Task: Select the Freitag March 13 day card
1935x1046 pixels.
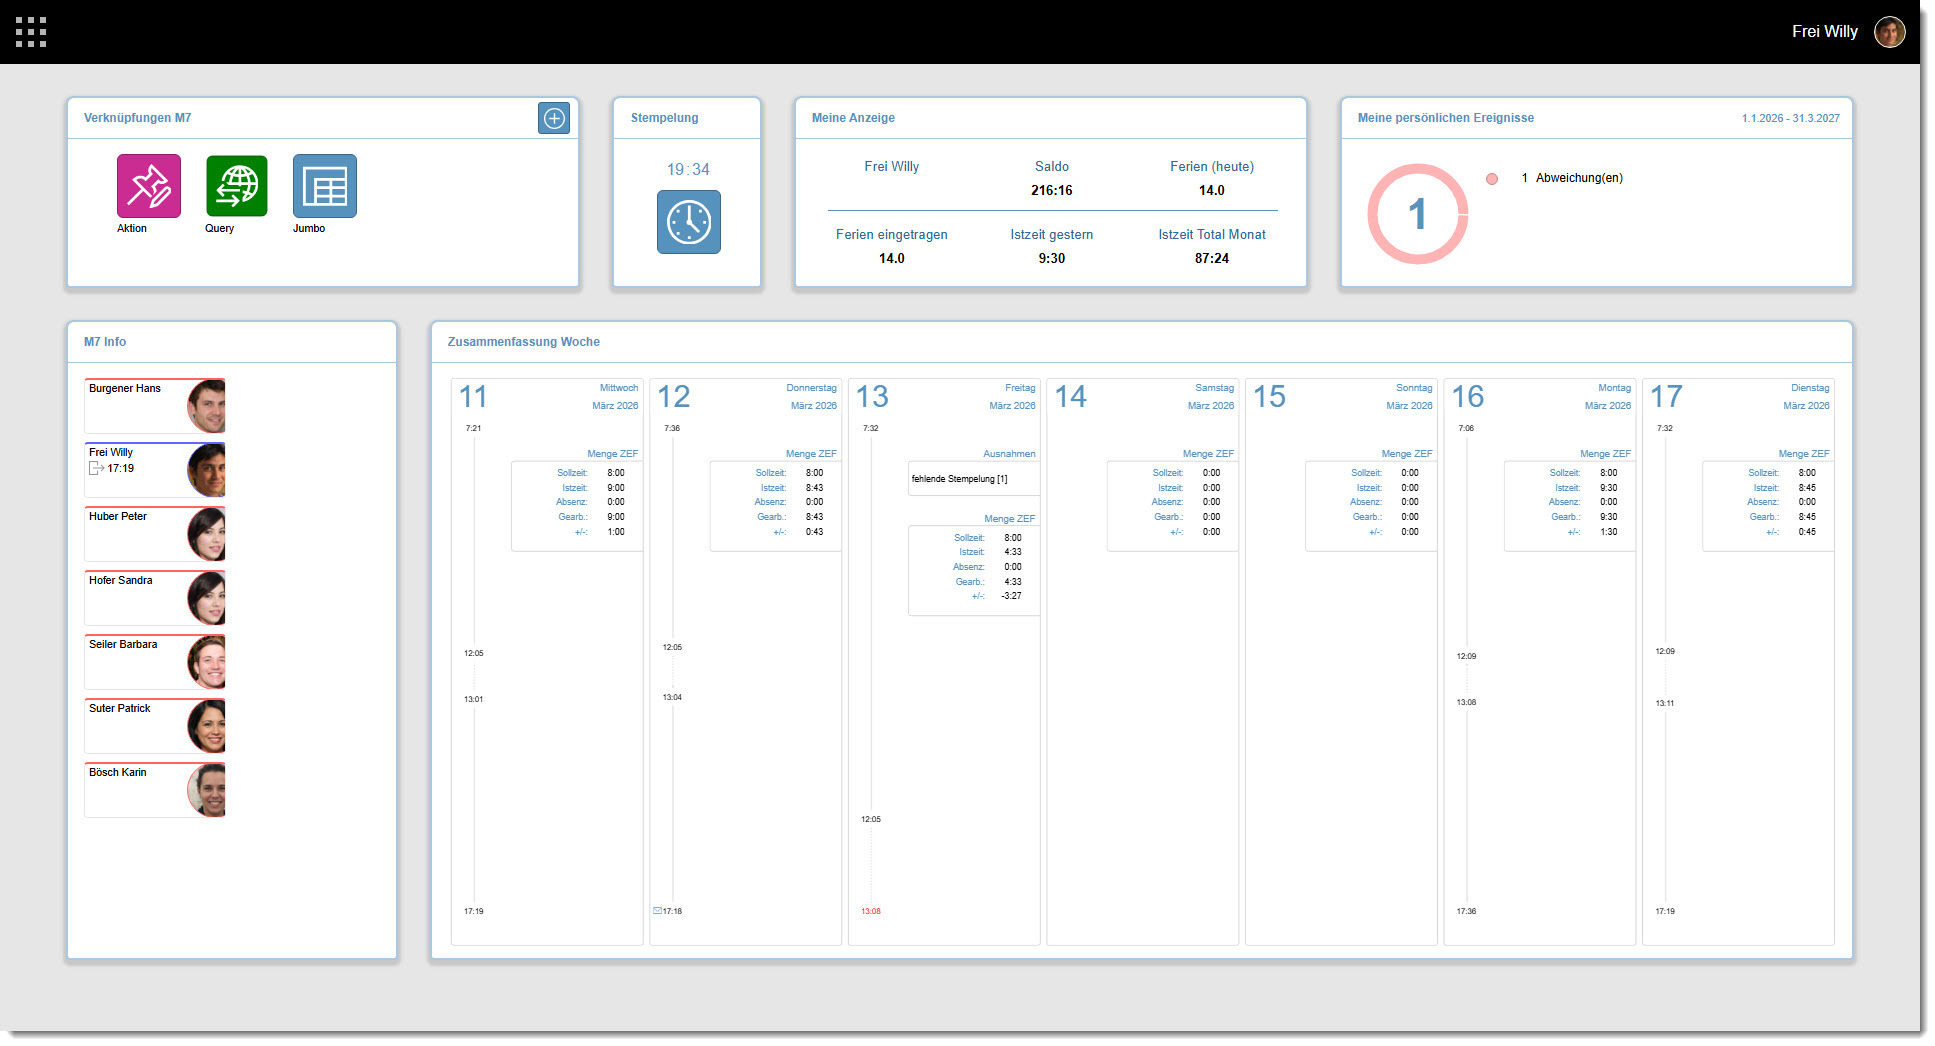Action: (x=943, y=660)
